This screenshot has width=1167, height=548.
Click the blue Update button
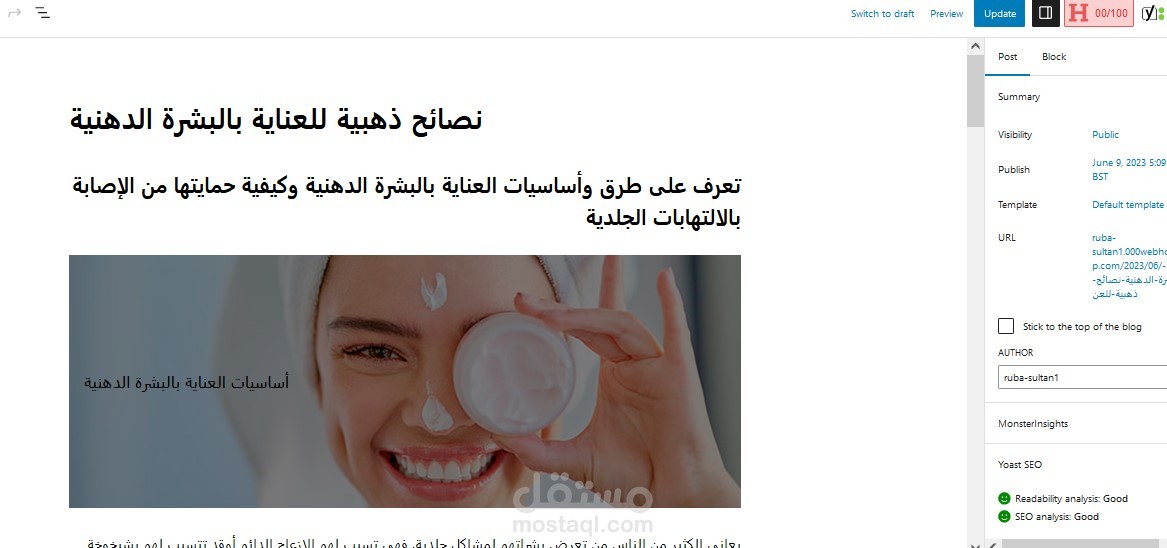tap(999, 13)
